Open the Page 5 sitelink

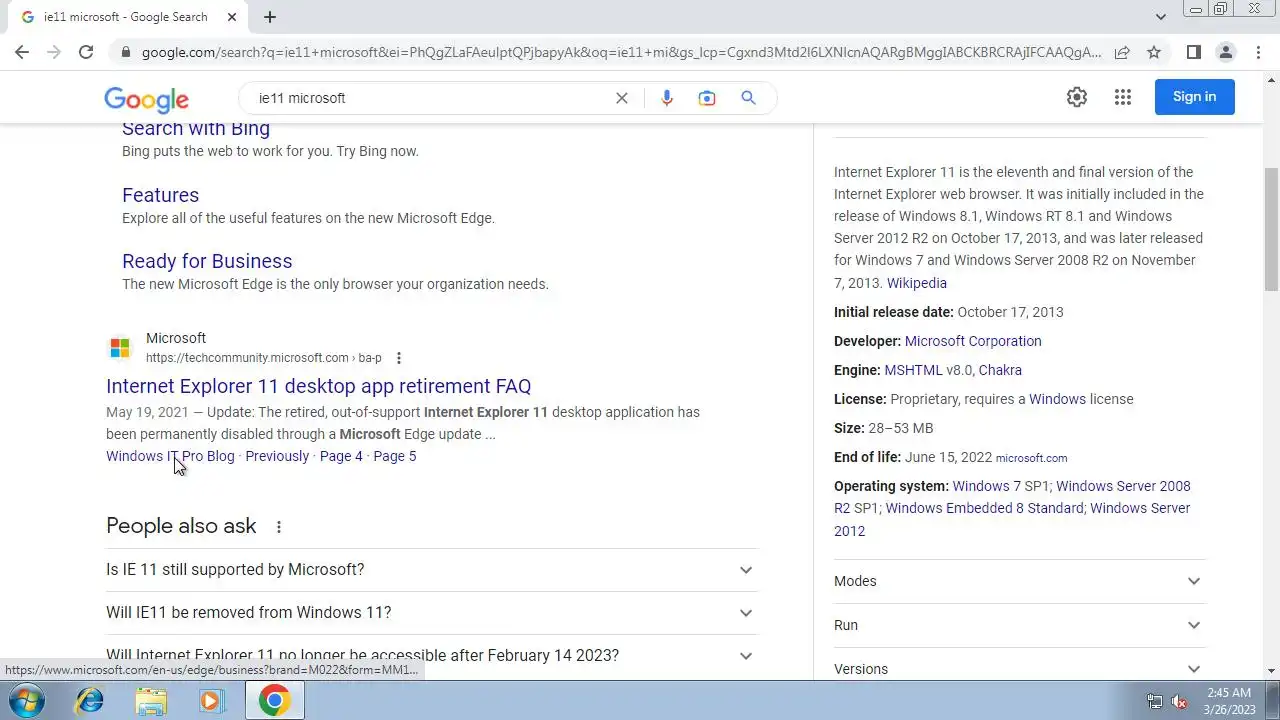pos(395,456)
